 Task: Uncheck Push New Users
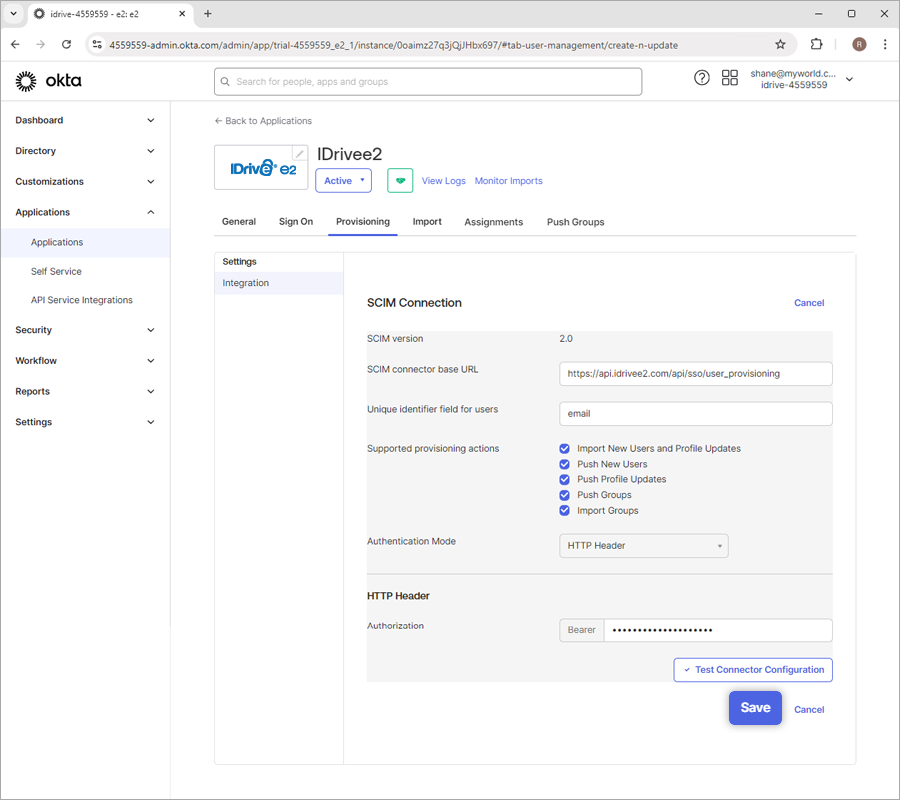point(565,464)
